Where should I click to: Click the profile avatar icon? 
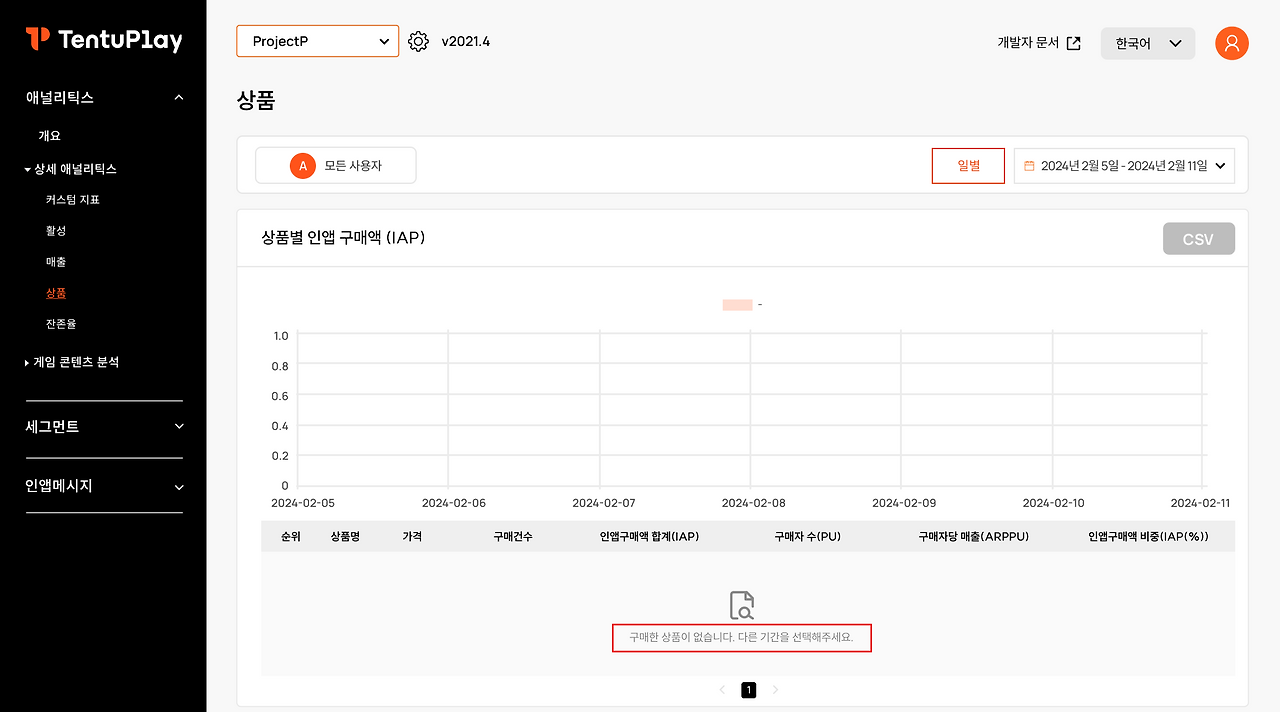click(x=1231, y=43)
